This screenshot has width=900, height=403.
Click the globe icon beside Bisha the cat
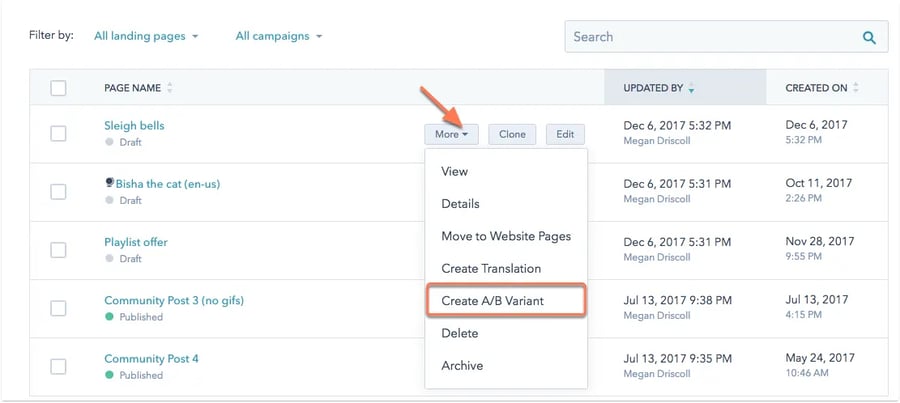click(x=110, y=183)
